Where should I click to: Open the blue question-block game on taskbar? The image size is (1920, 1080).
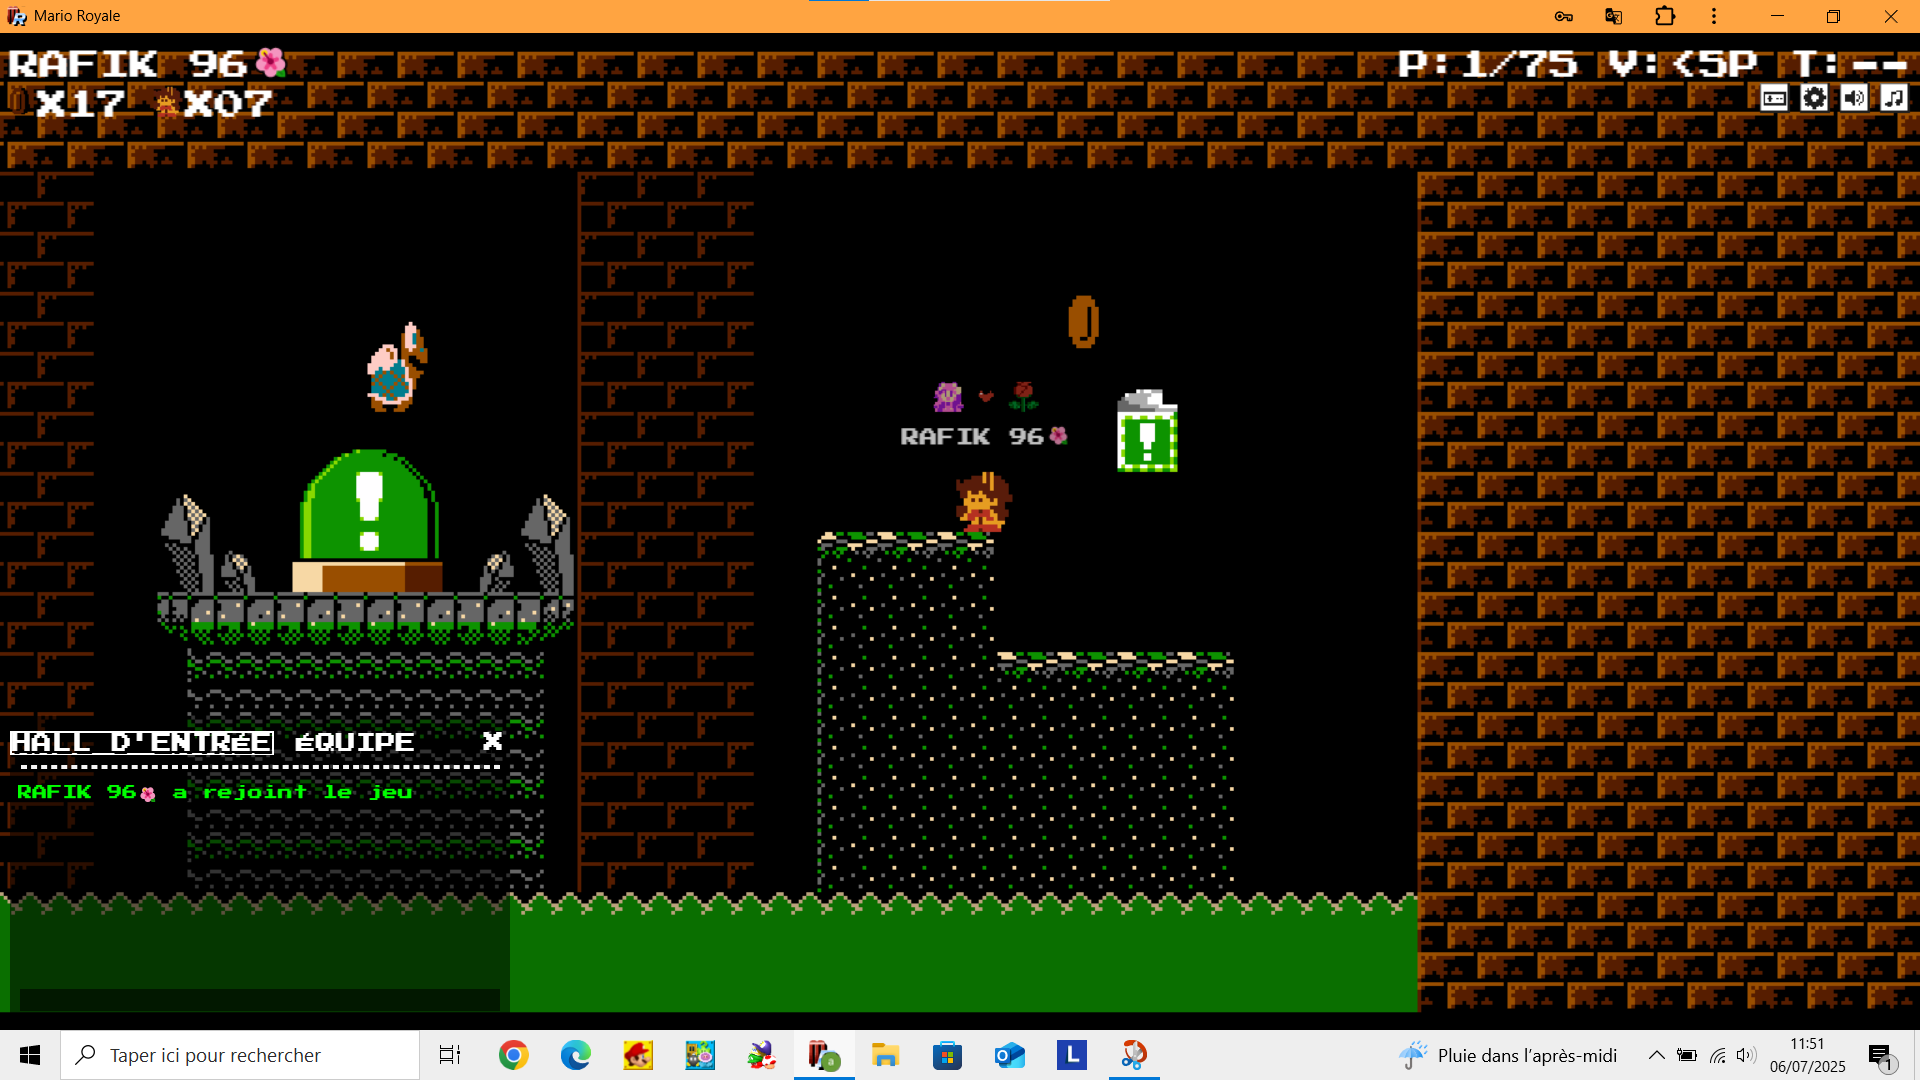click(699, 1055)
